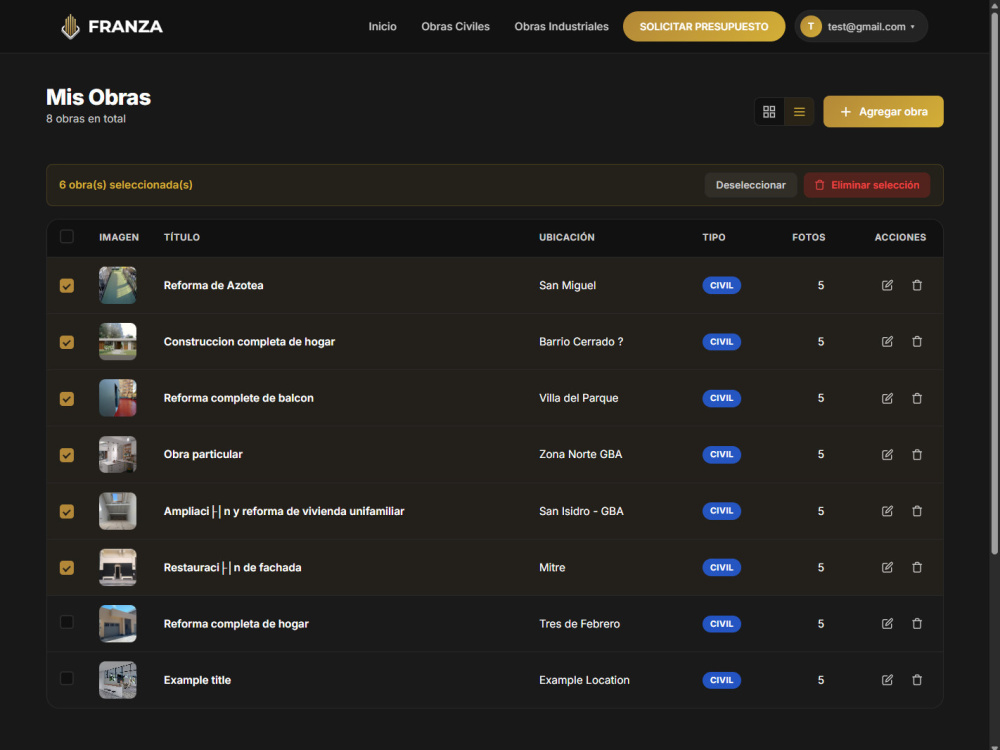Switch to grid view
1000x750 pixels.
(769, 112)
